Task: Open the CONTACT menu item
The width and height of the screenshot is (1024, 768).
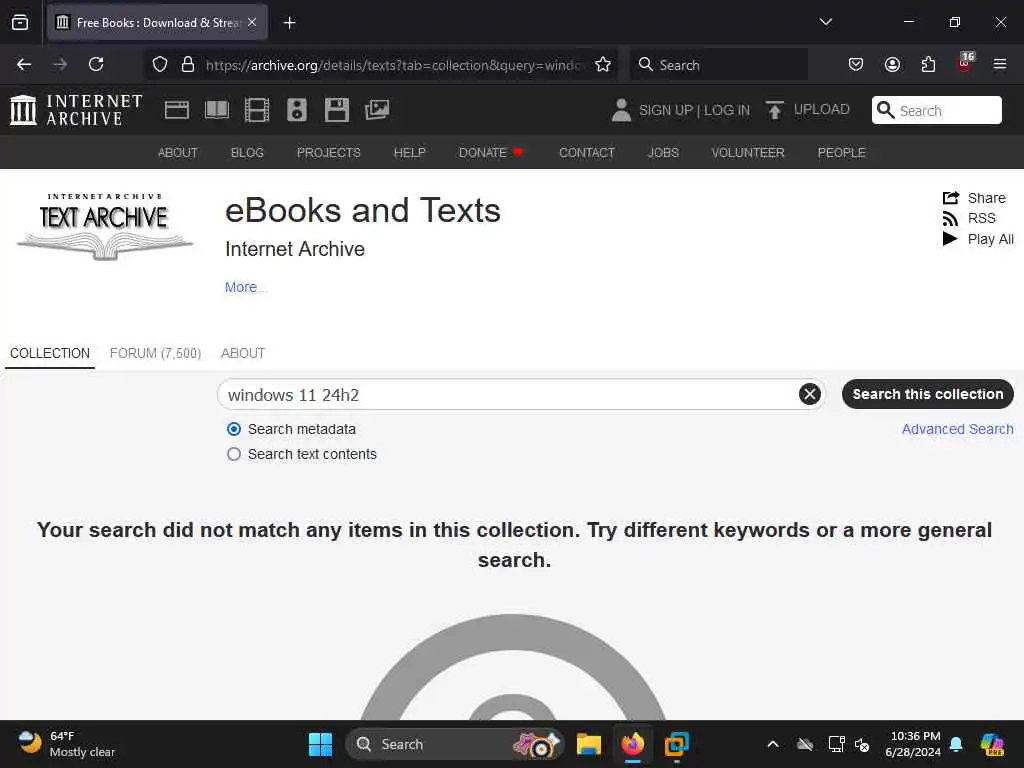Action: tap(586, 152)
